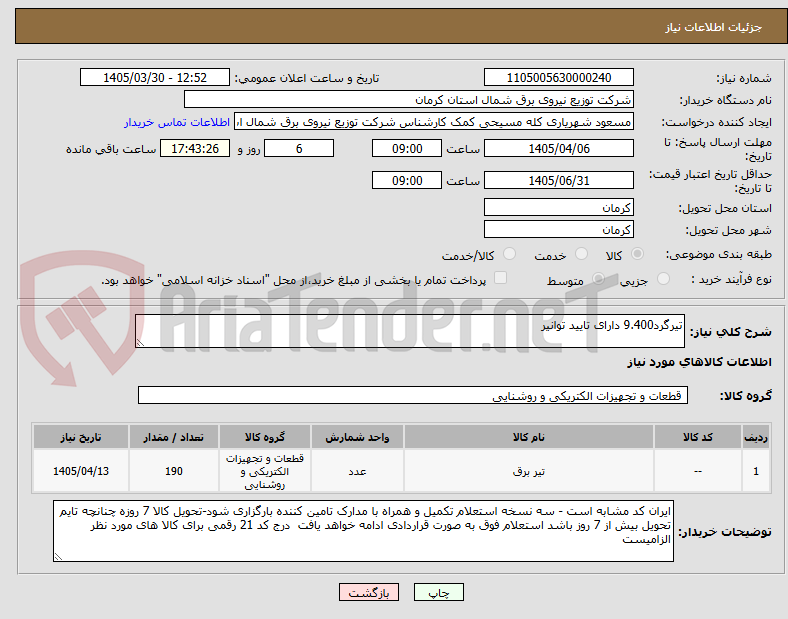
Task: Click the resize handle of buyer notes textarea
Action: [58, 557]
